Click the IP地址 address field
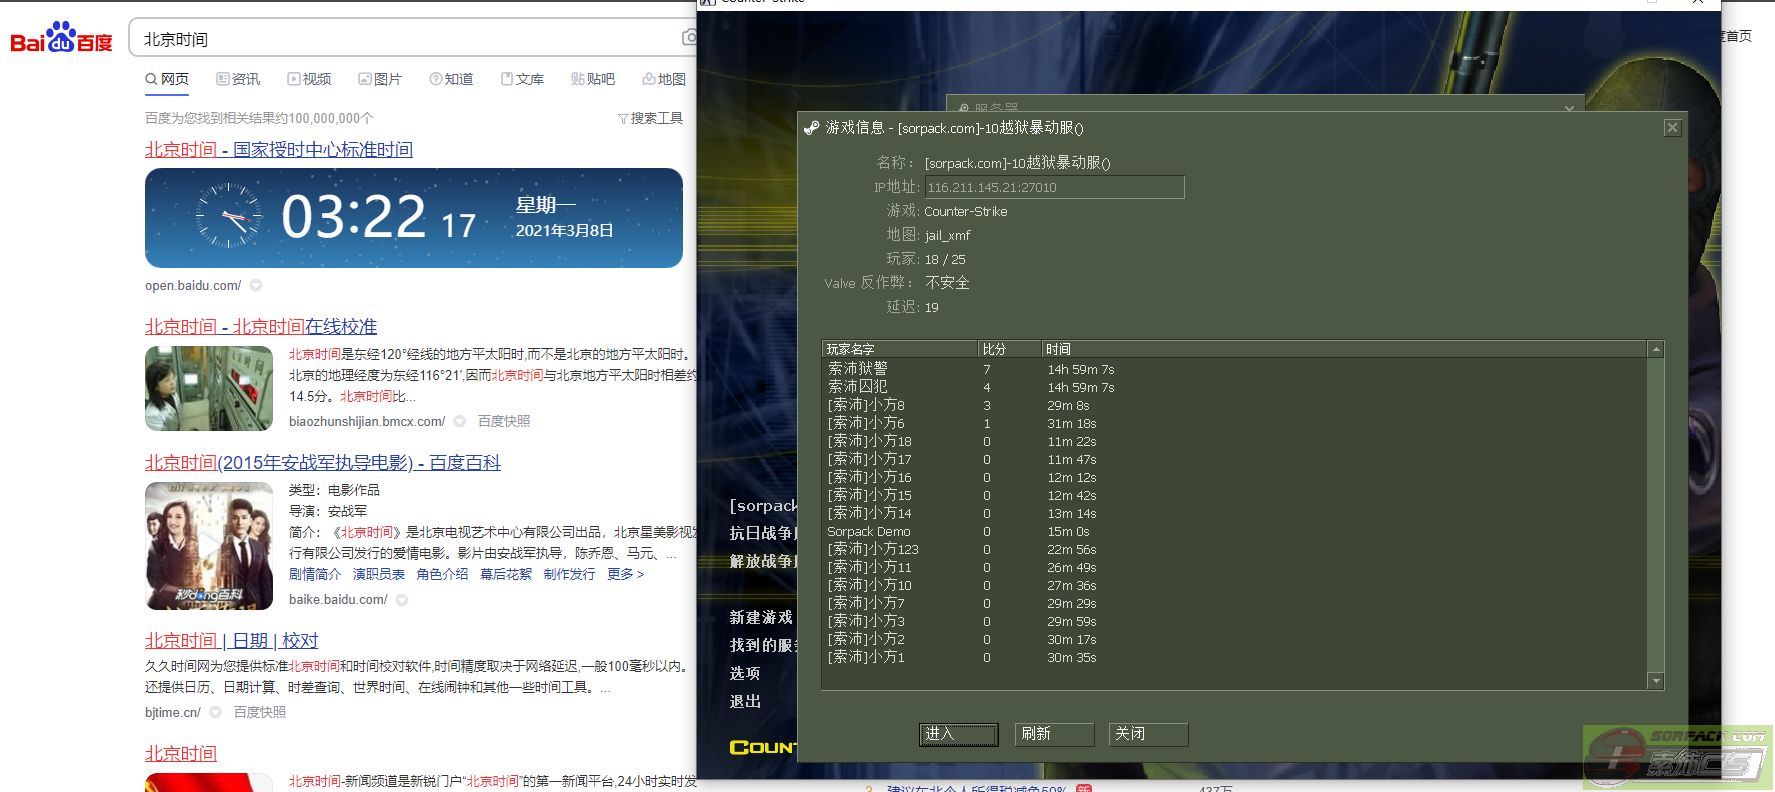The height and width of the screenshot is (792, 1775). tap(1053, 187)
